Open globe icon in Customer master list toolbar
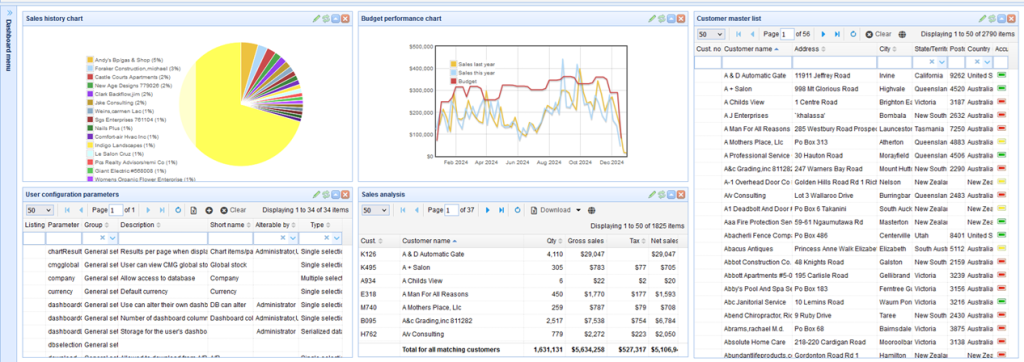This screenshot has height=362, width=1024. click(903, 34)
